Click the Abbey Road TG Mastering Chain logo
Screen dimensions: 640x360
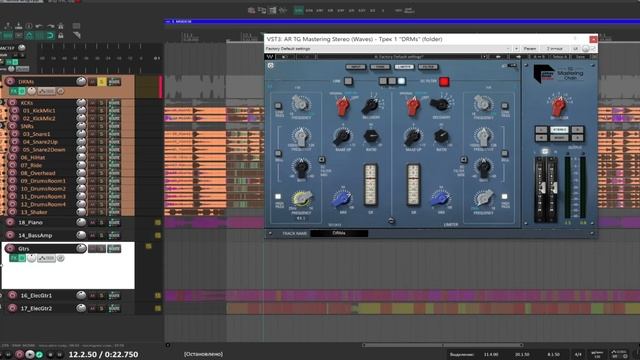tap(558, 73)
